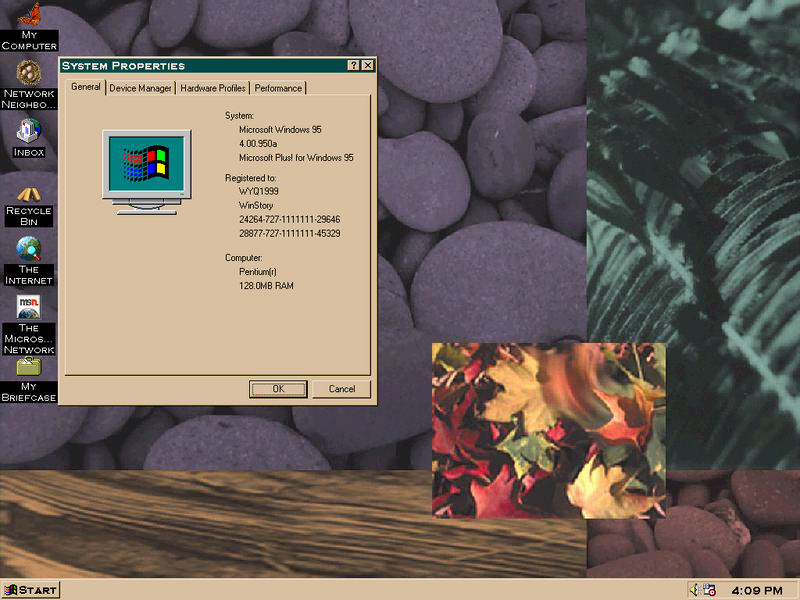Screen dimensions: 800x600
Task: Dismiss the dialog with Cancel
Action: coord(341,389)
